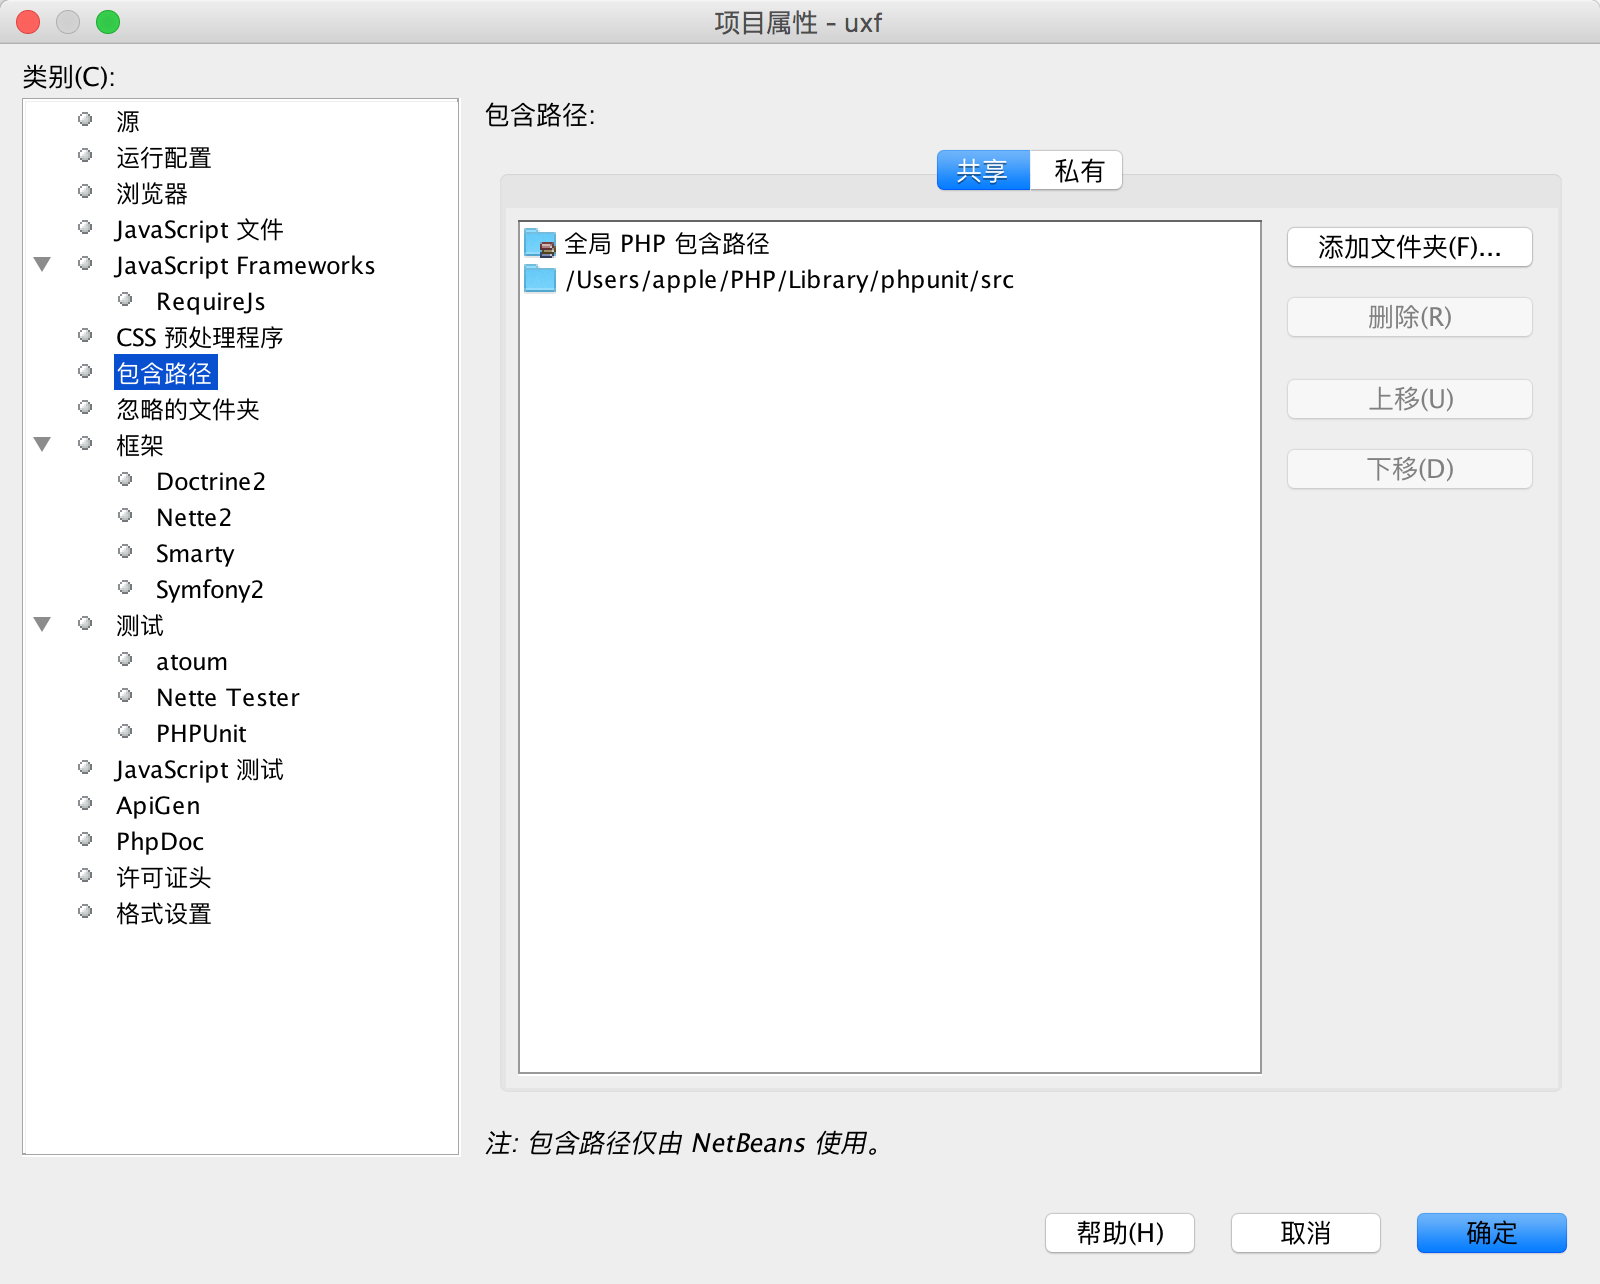1600x1284 pixels.
Task: Open Nette Tester settings
Action: click(x=228, y=697)
